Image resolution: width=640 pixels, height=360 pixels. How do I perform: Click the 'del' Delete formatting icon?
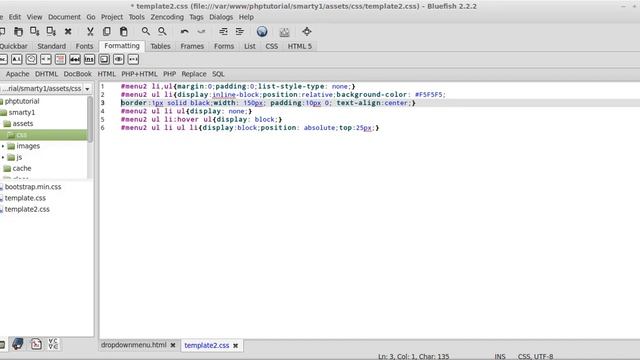(75, 60)
